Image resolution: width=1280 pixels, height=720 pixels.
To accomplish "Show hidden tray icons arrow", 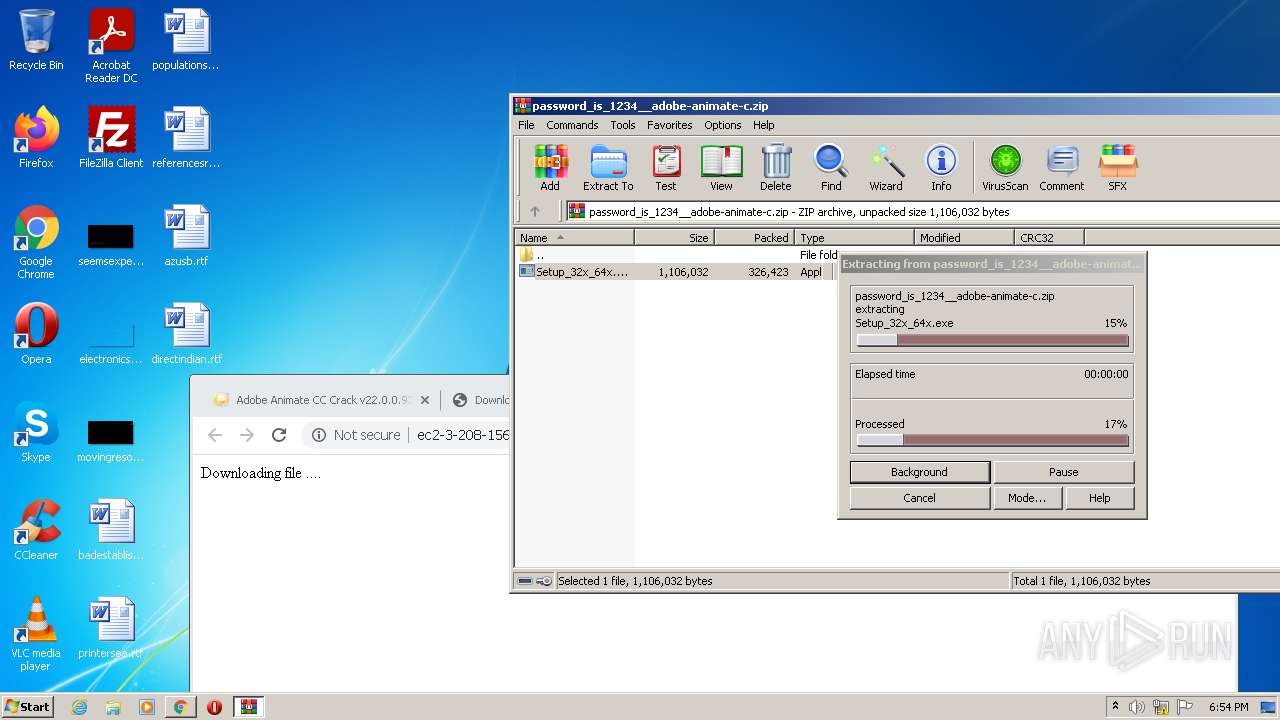I will pyautogui.click(x=1116, y=707).
